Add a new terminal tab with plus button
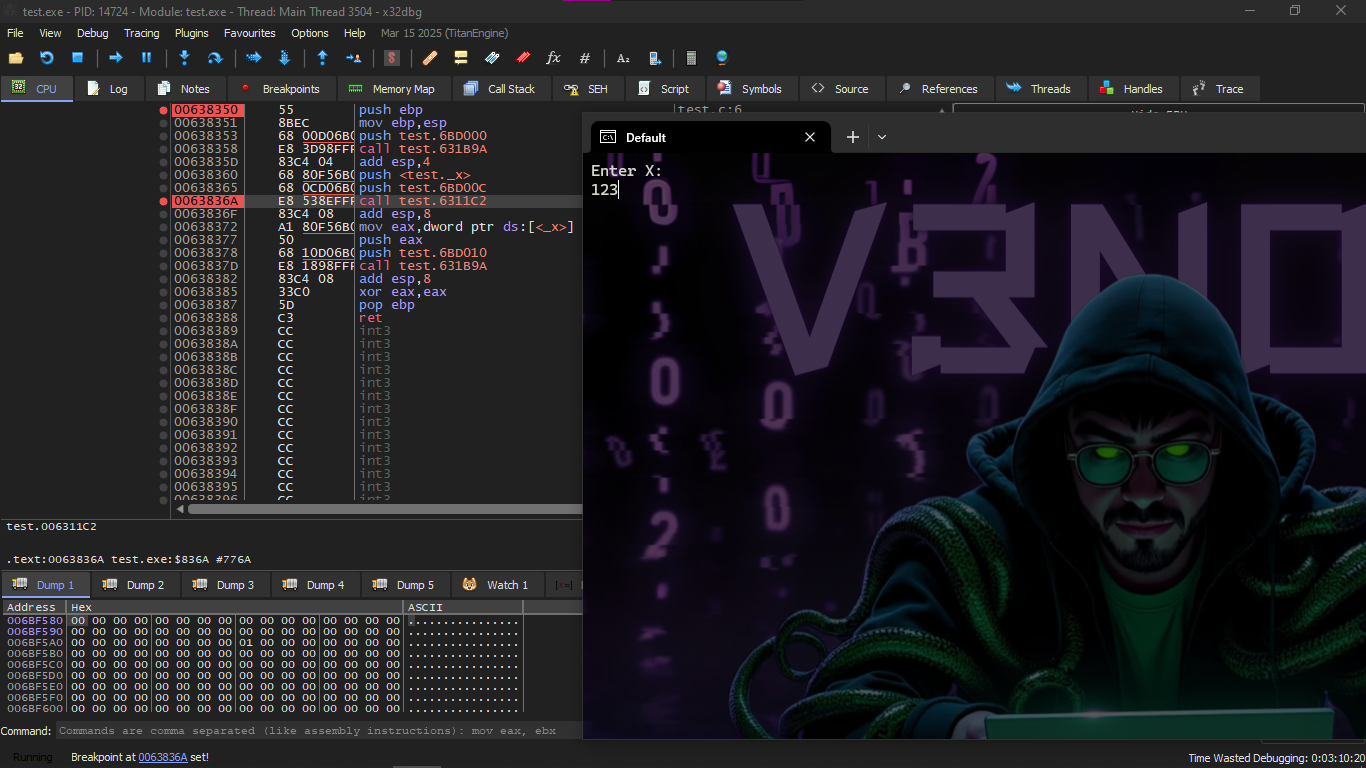The width and height of the screenshot is (1366, 768). (x=852, y=137)
